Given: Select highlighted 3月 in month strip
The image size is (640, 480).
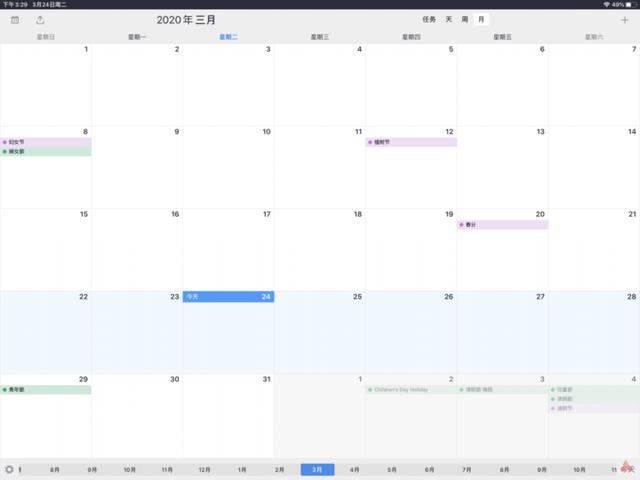Looking at the screenshot, I should click(317, 469).
